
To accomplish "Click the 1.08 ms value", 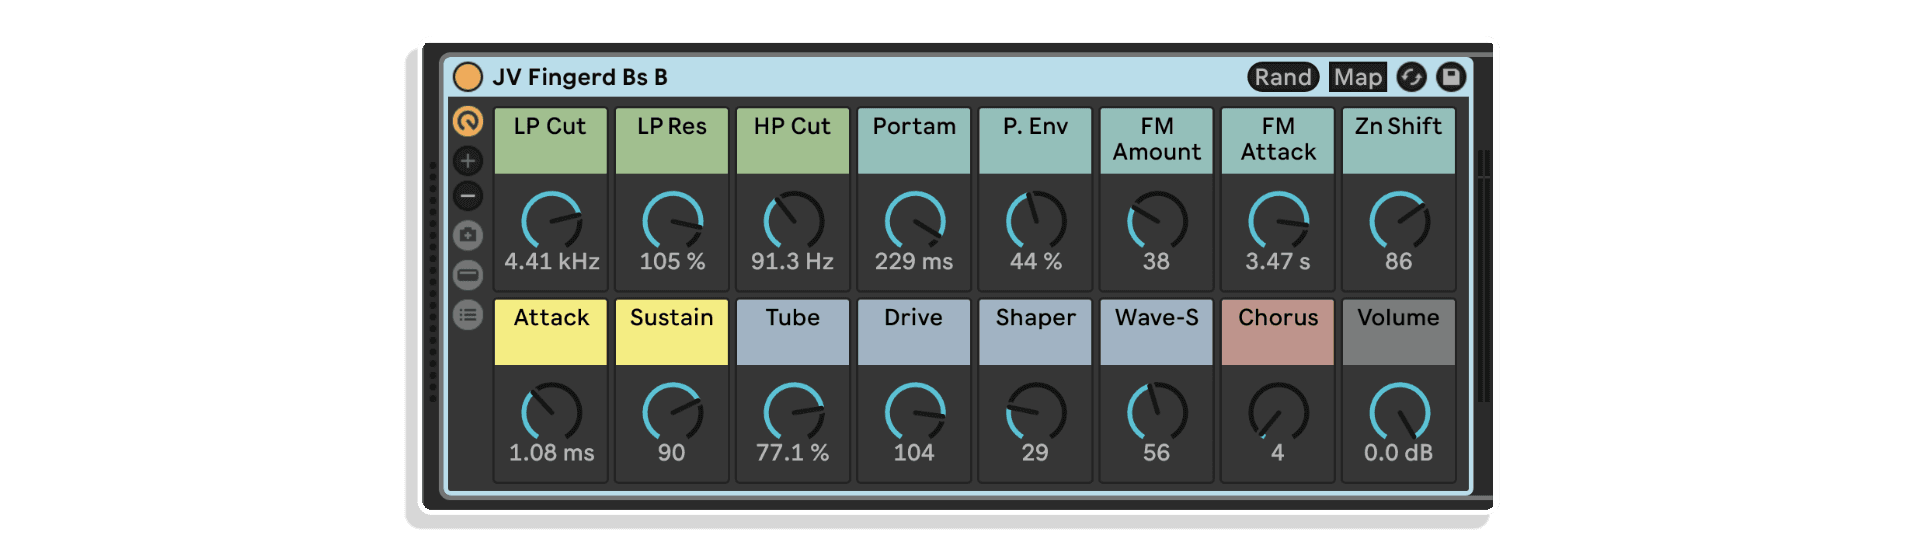I will 552,453.
